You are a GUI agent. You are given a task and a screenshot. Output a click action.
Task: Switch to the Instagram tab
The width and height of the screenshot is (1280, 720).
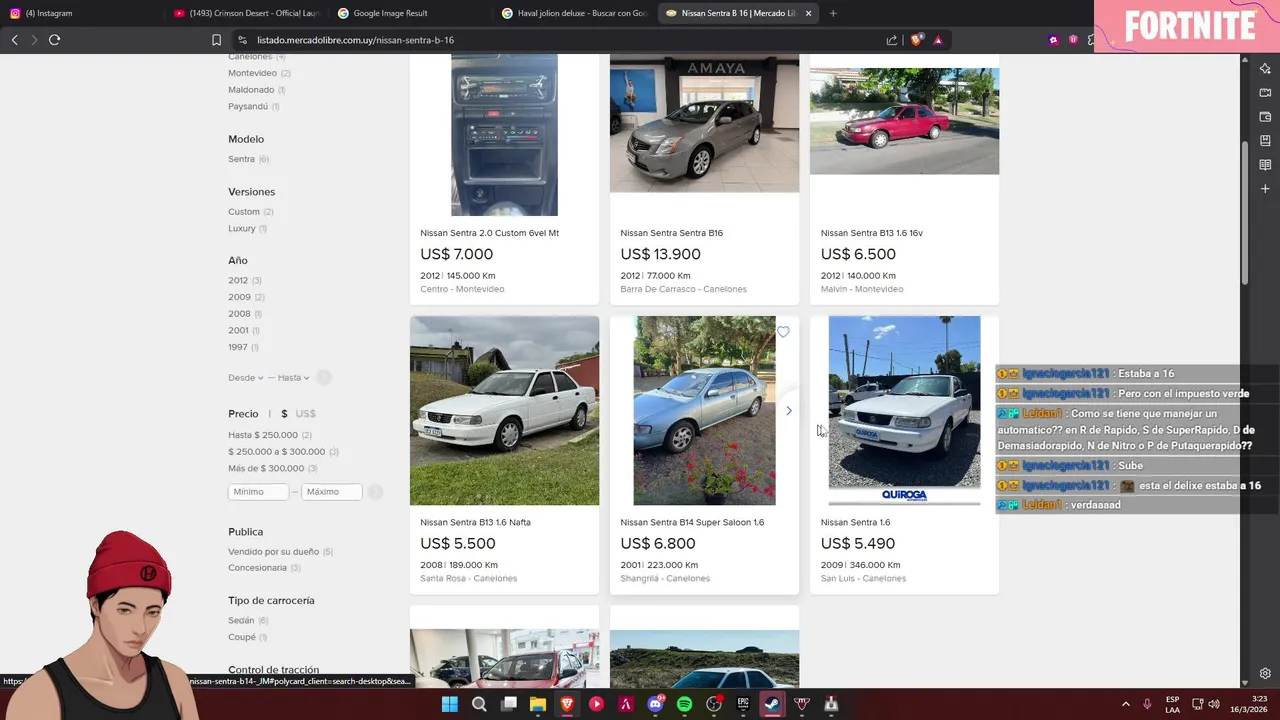point(80,13)
